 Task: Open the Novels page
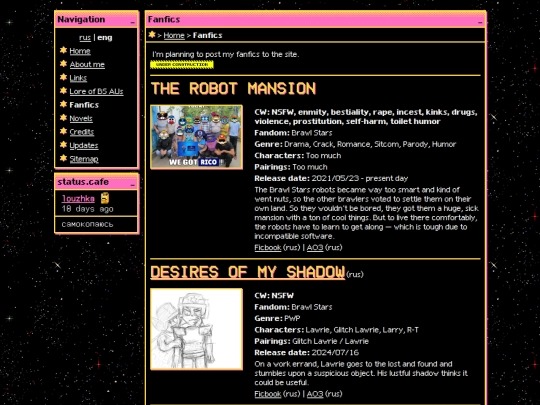[81, 118]
